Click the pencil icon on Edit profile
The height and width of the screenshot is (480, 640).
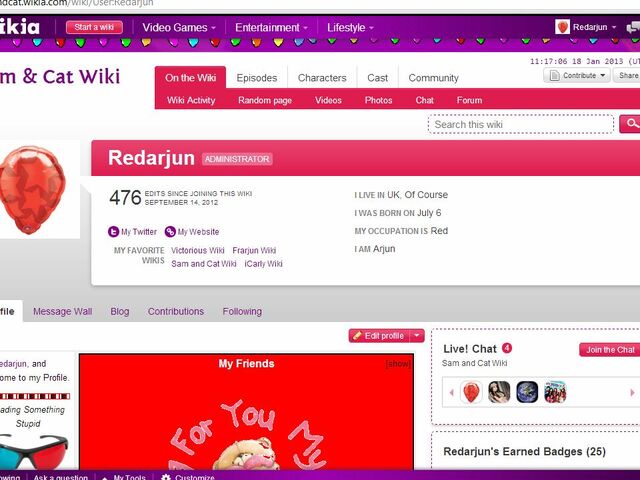[x=357, y=336]
